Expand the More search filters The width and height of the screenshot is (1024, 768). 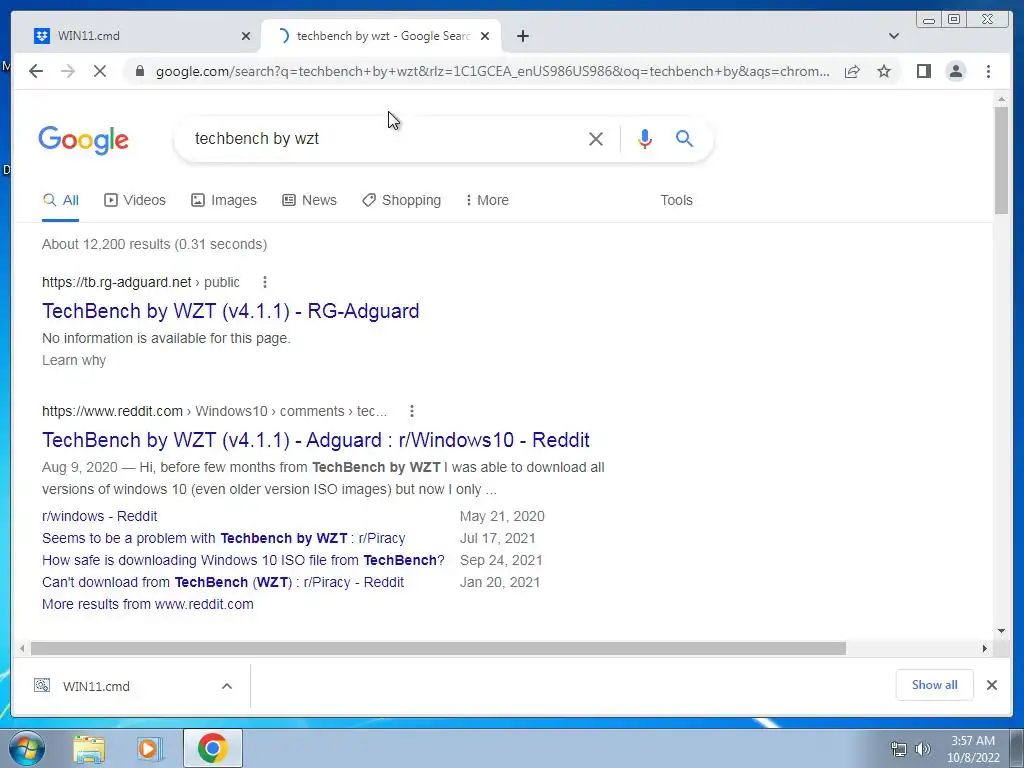487,200
